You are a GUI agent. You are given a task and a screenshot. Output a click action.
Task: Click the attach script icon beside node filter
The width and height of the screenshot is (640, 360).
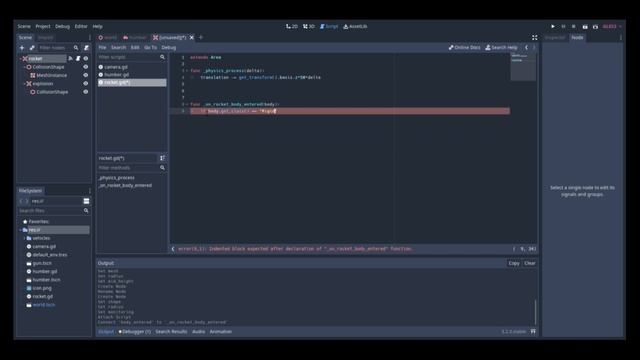[86, 48]
